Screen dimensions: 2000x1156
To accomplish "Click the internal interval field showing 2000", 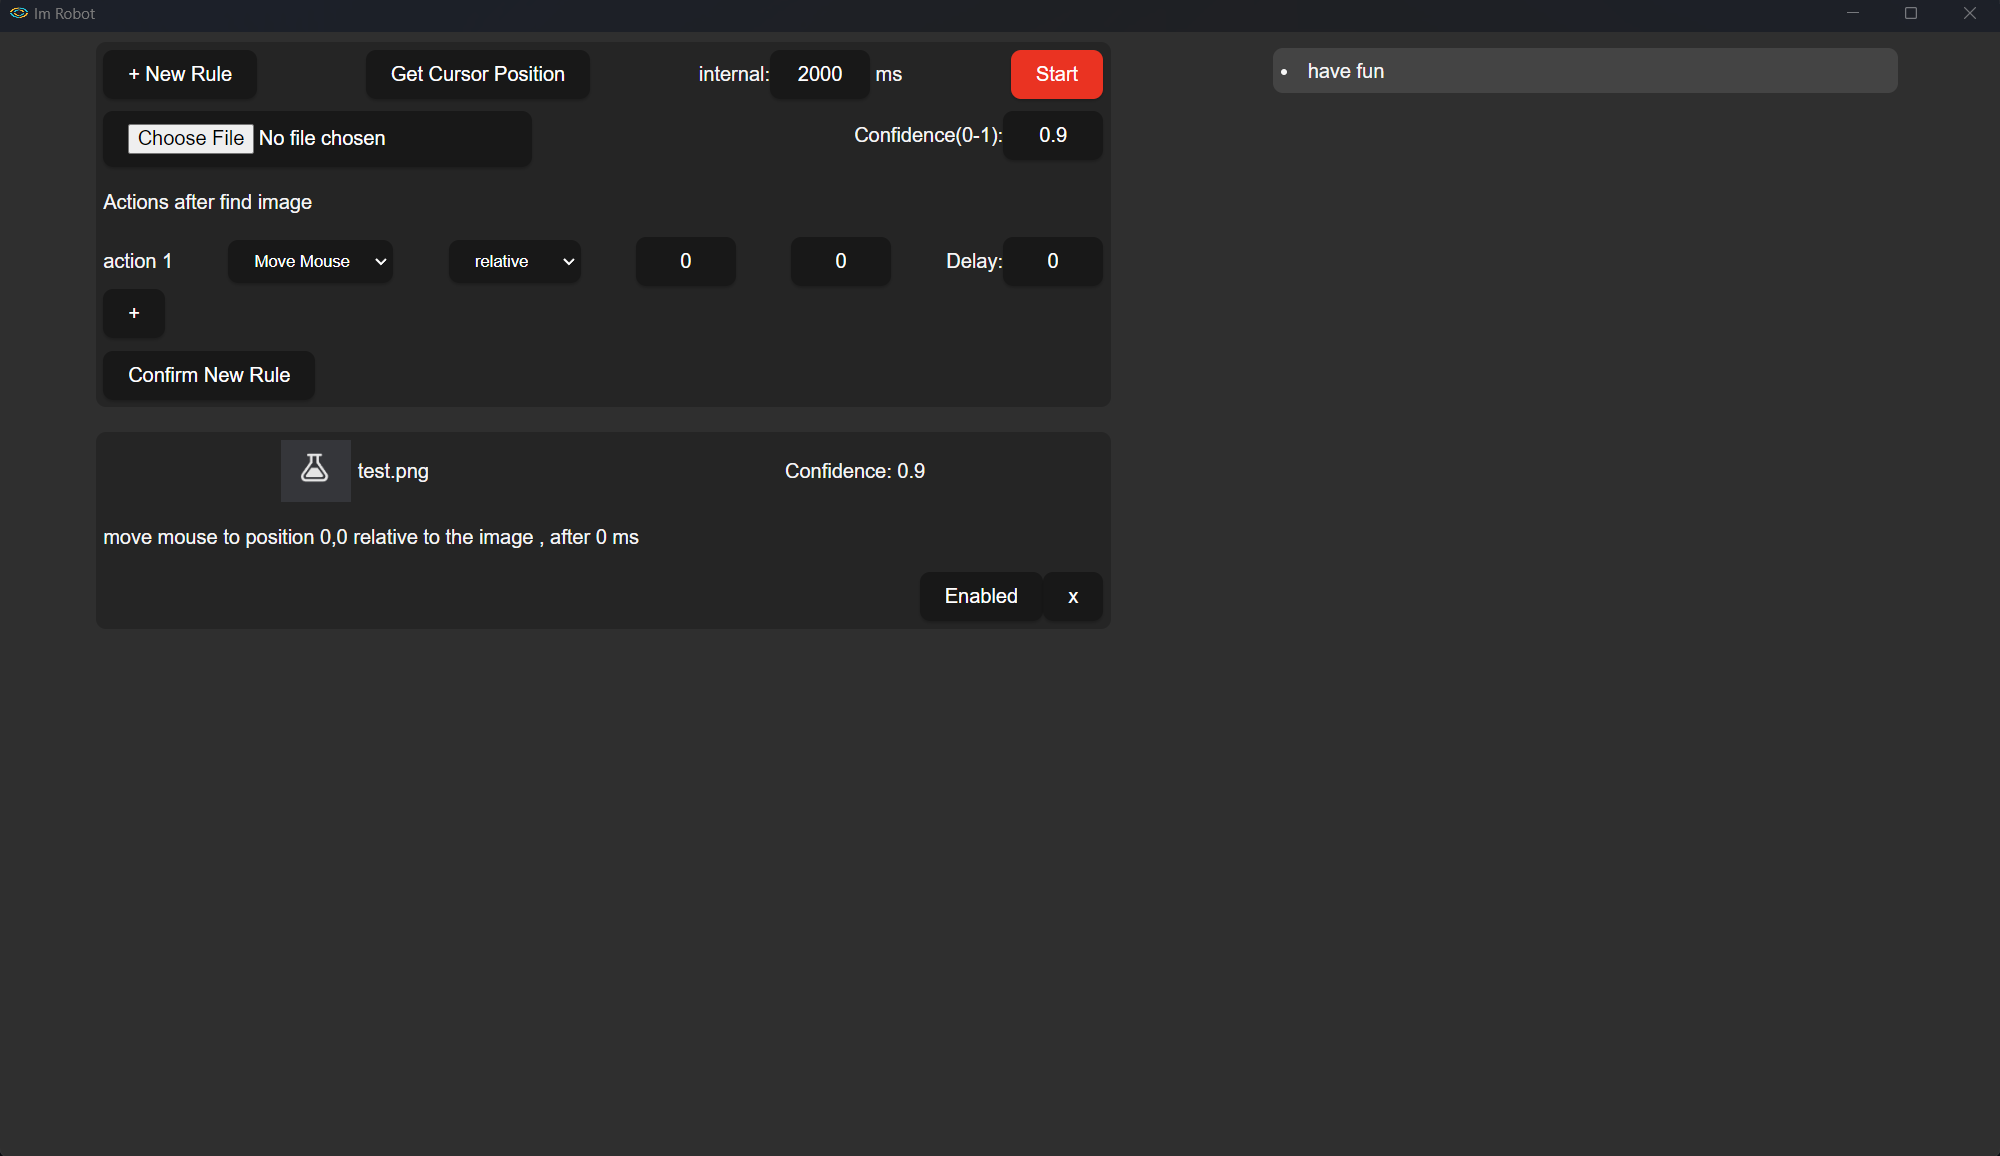I will click(x=819, y=74).
